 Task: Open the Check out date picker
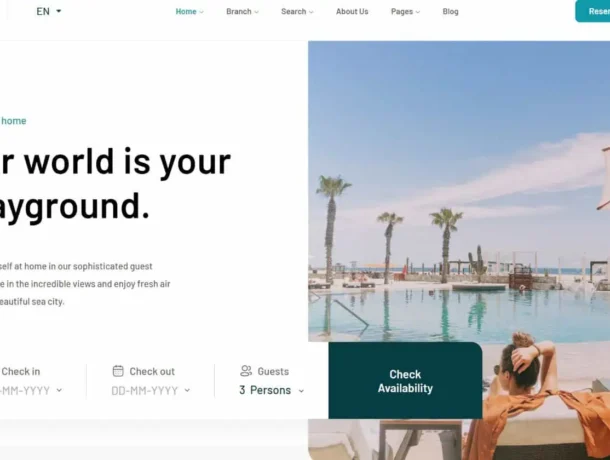click(x=151, y=390)
